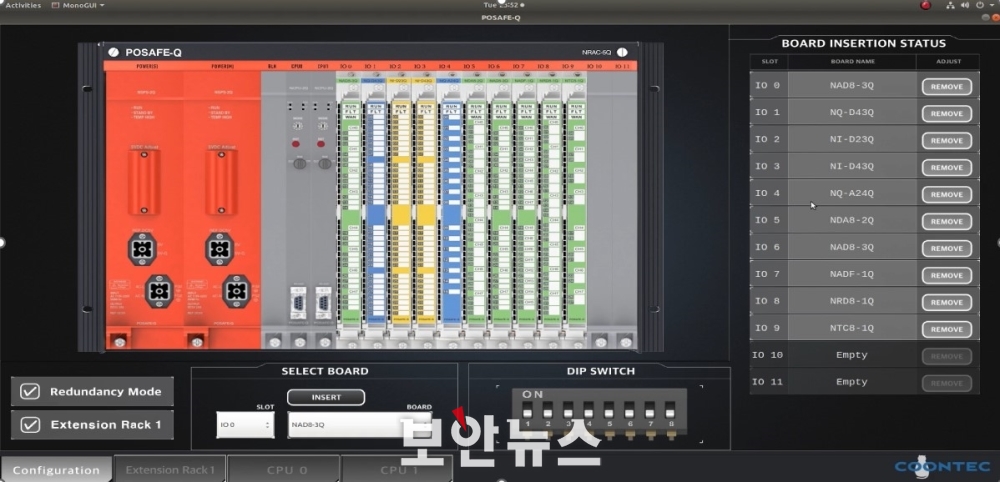Screen dimensions: 1000x482
Task: Remove the NRD8-1Q board in IO 8
Action: pos(946,302)
